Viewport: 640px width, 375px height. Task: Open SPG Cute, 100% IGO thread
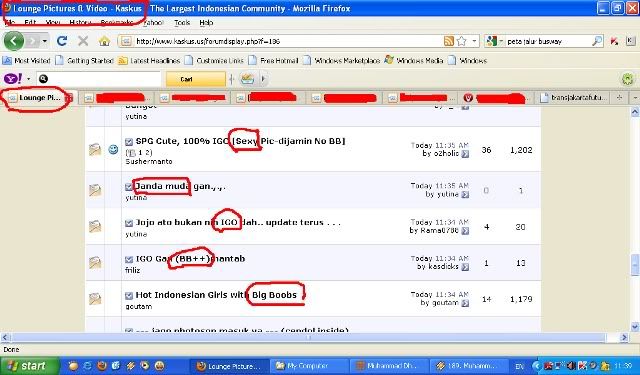point(240,141)
